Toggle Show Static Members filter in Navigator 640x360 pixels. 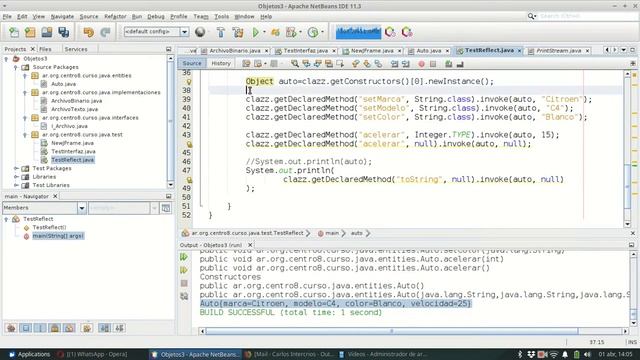point(40,328)
